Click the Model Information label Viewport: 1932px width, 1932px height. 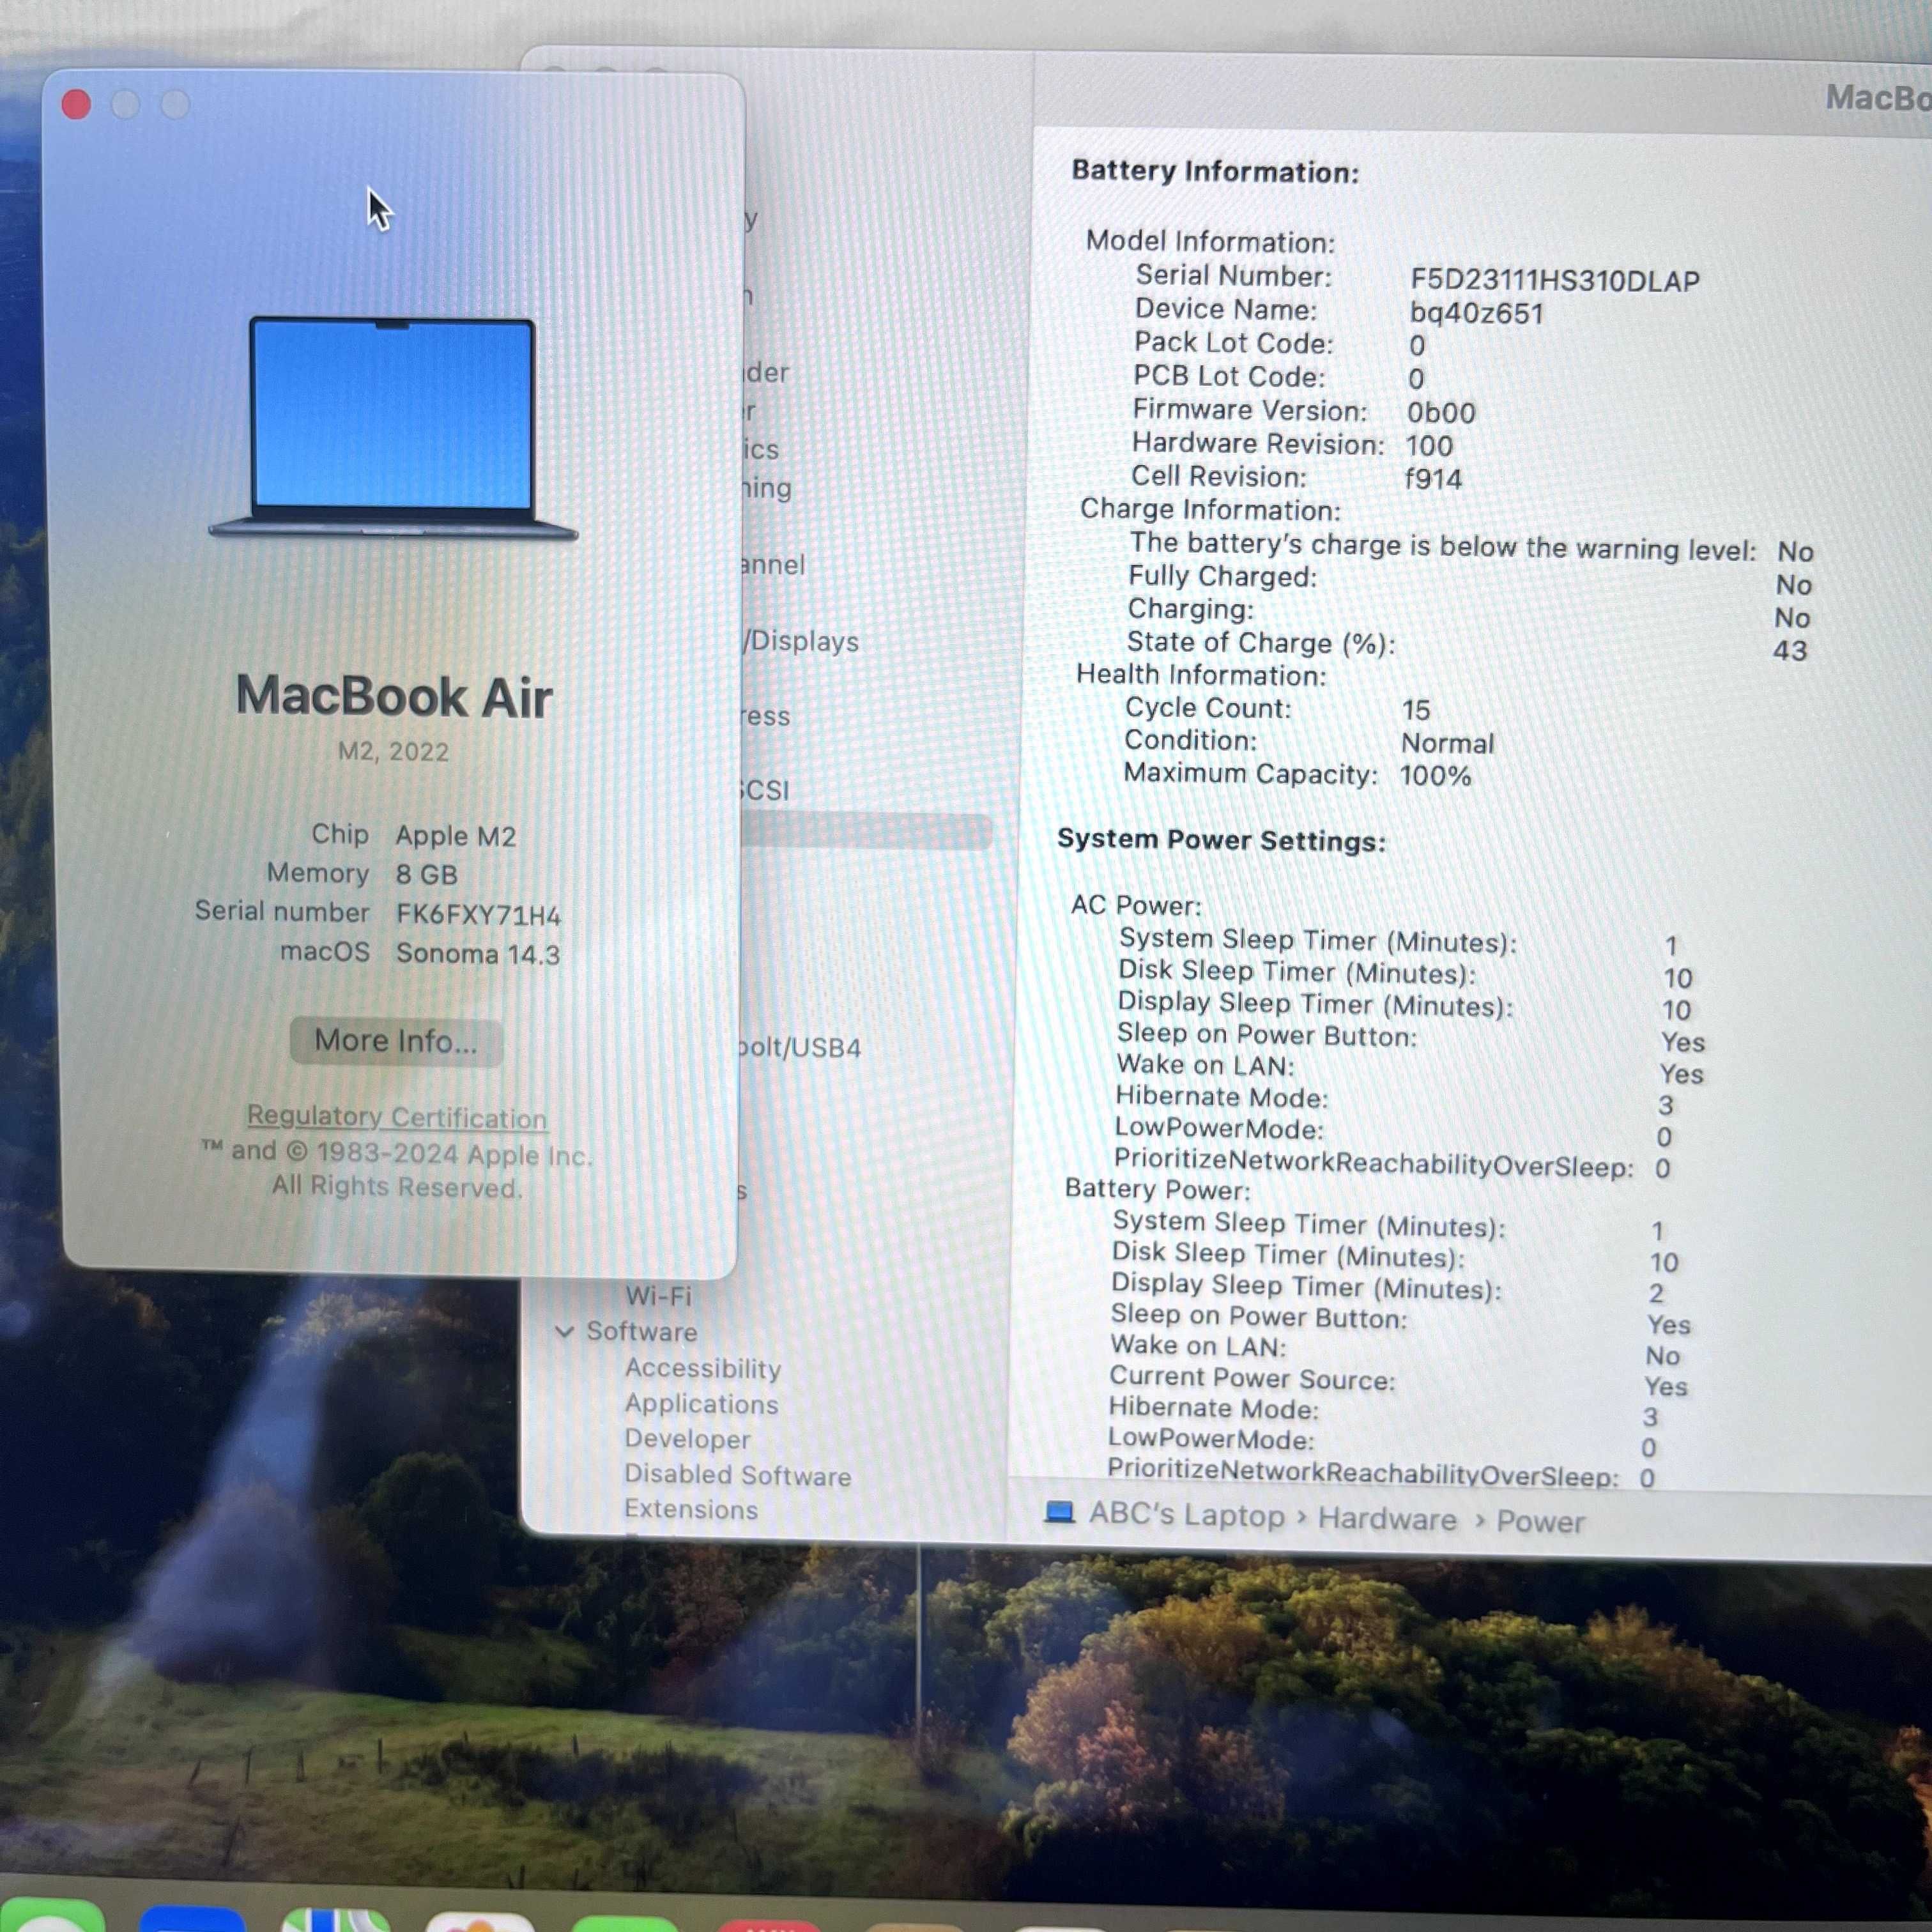point(1210,242)
